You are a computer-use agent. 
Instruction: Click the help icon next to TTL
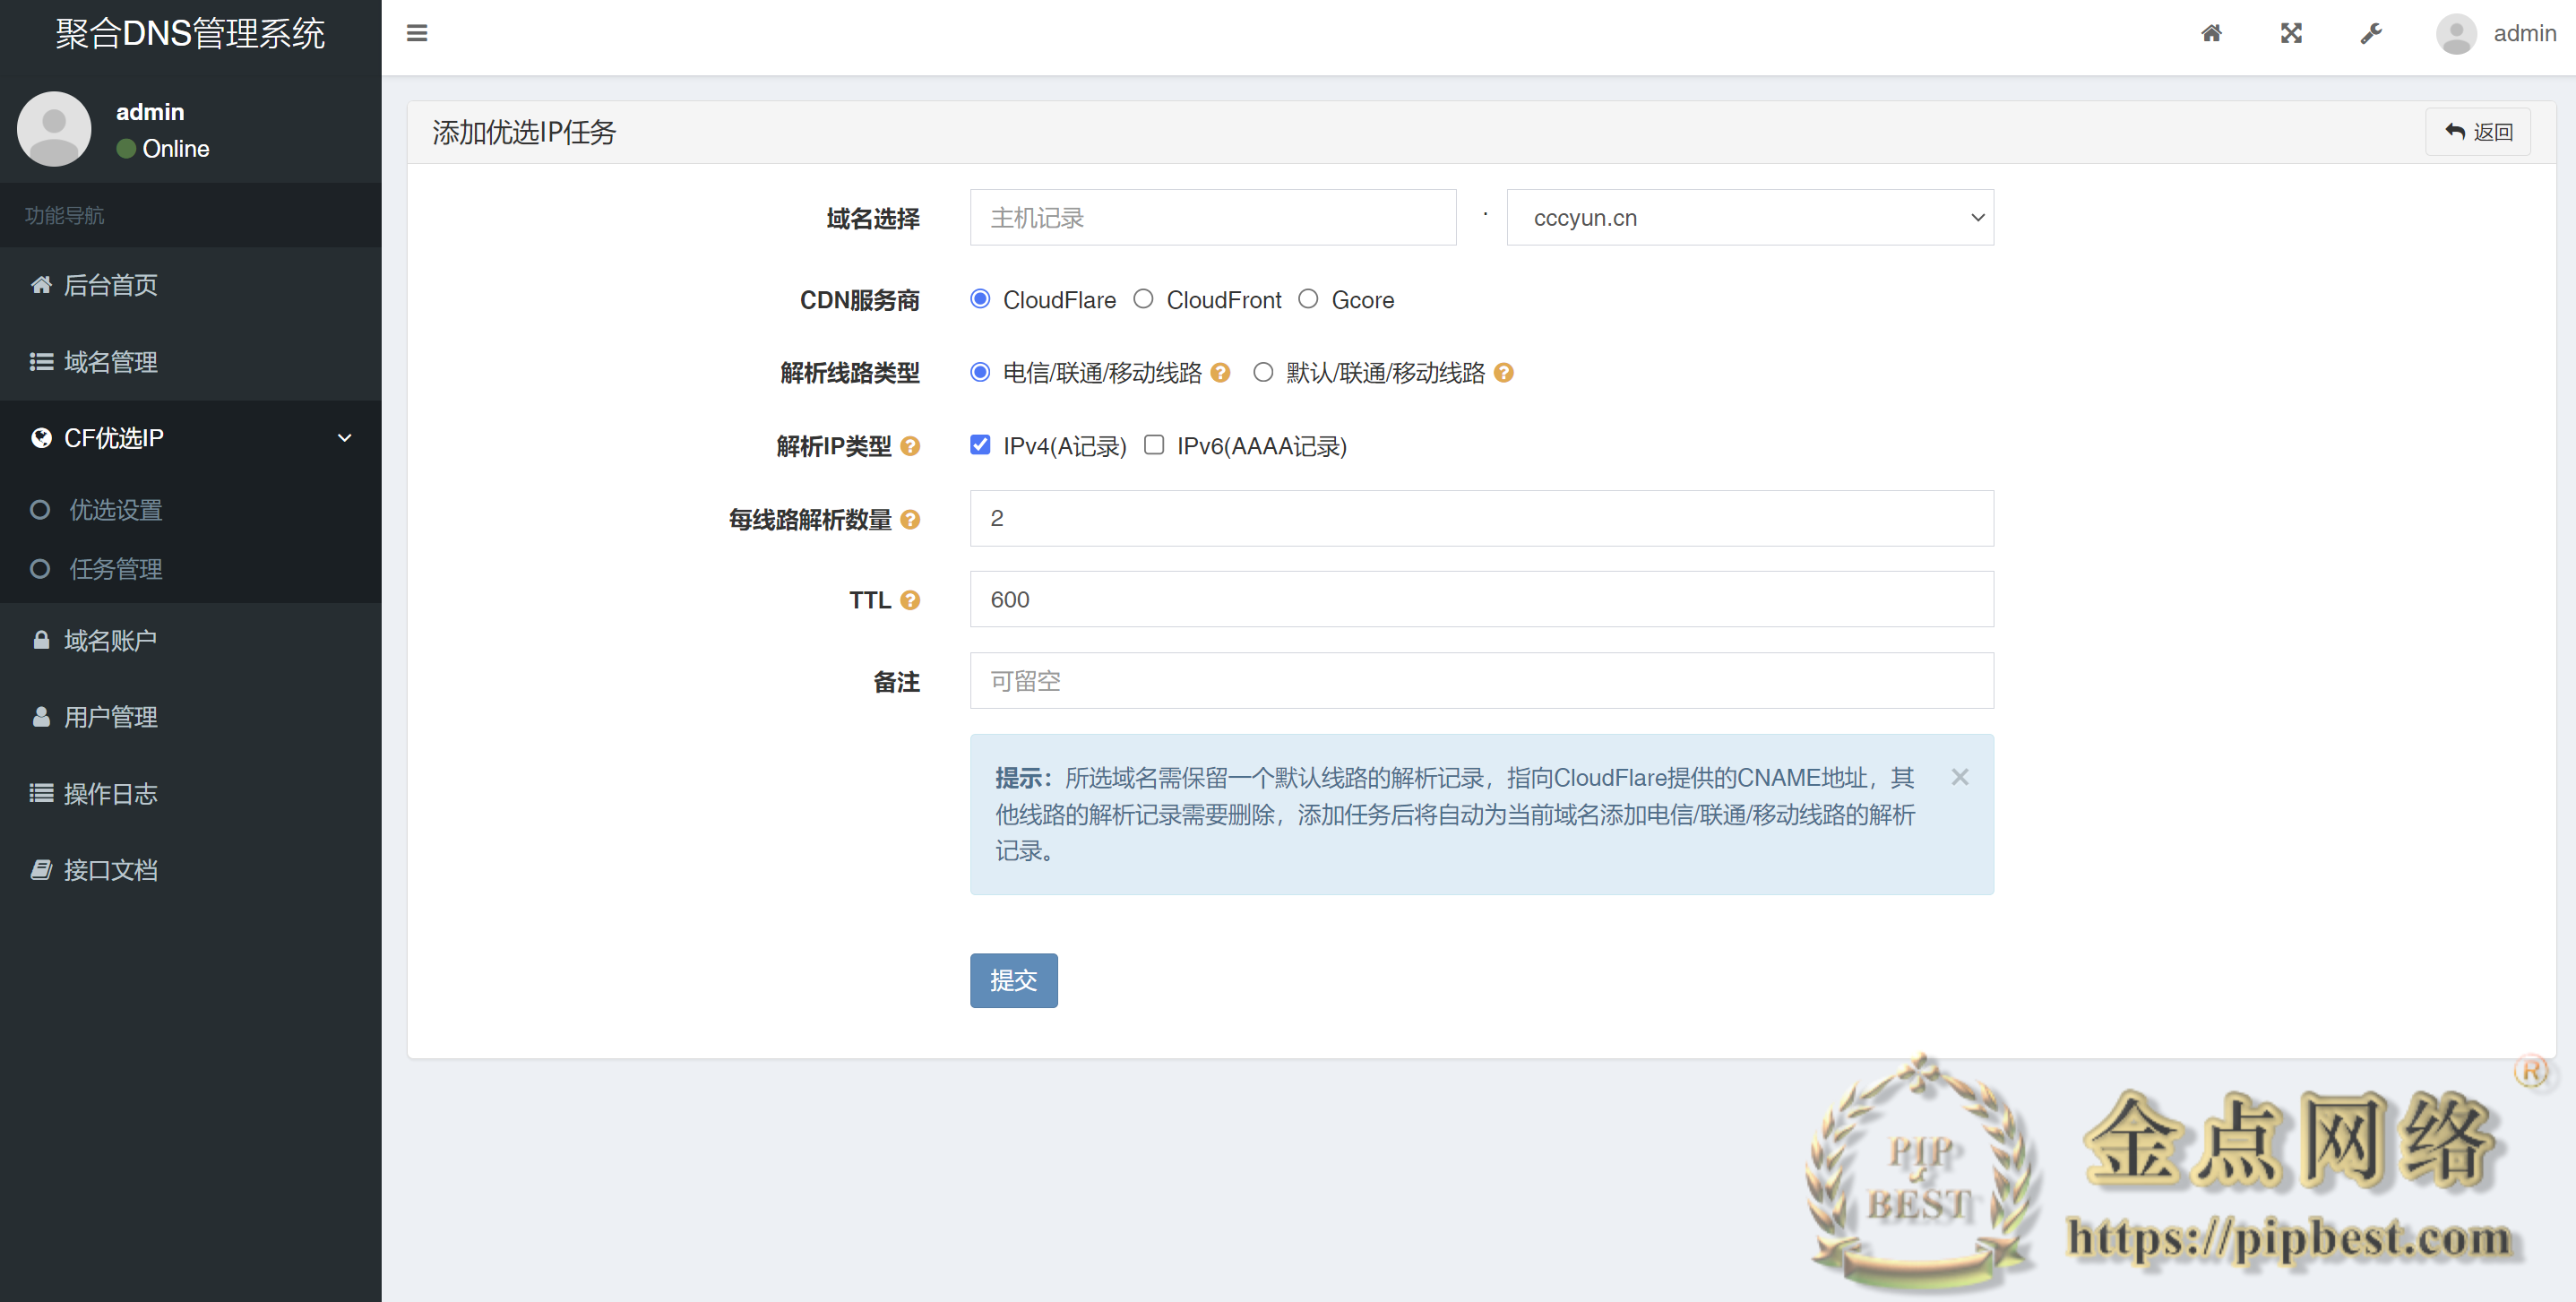coord(911,600)
